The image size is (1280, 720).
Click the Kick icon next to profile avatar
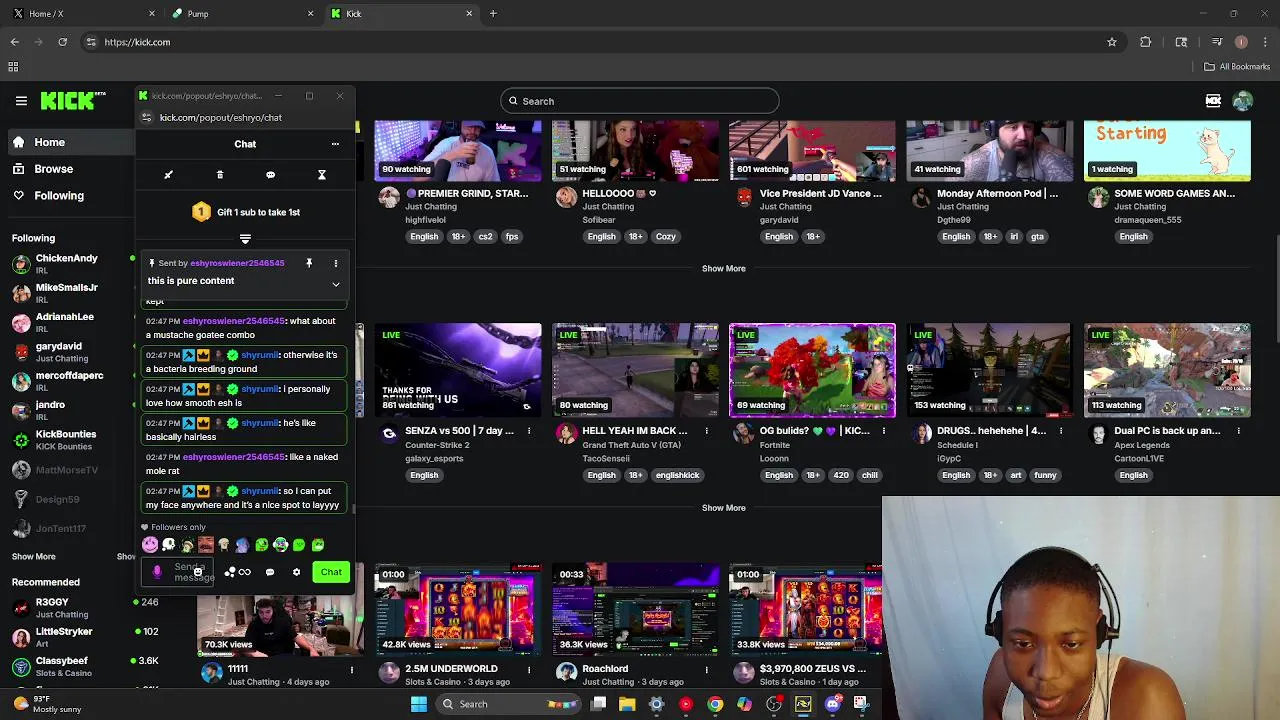coord(1213,101)
